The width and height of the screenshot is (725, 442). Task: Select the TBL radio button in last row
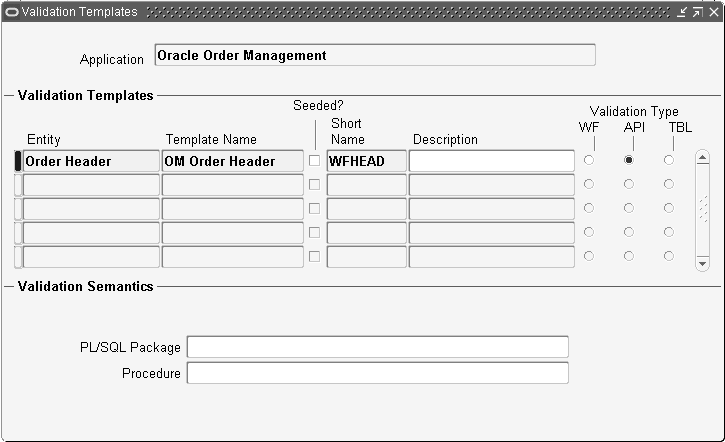pyautogui.click(x=669, y=256)
